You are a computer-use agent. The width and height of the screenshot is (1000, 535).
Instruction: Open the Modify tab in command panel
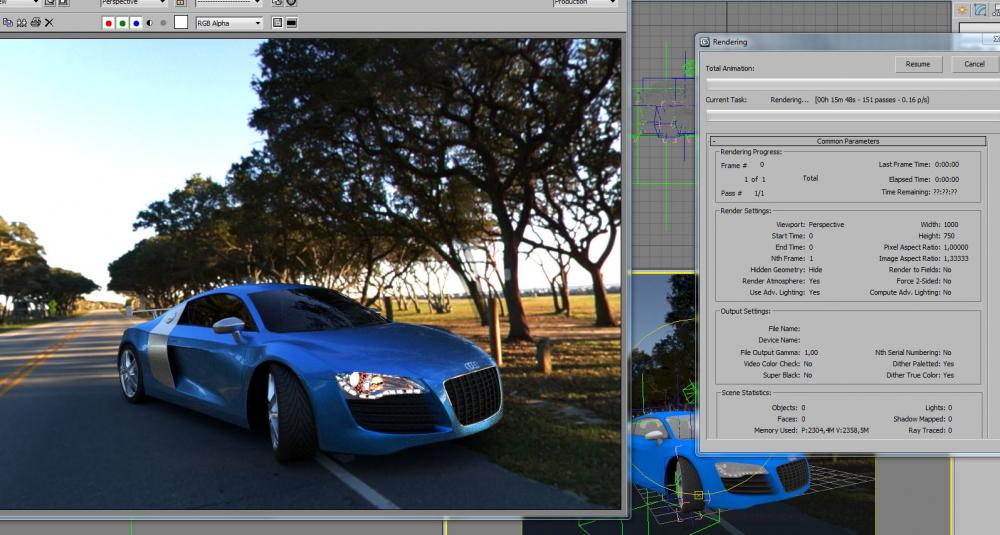coord(980,10)
